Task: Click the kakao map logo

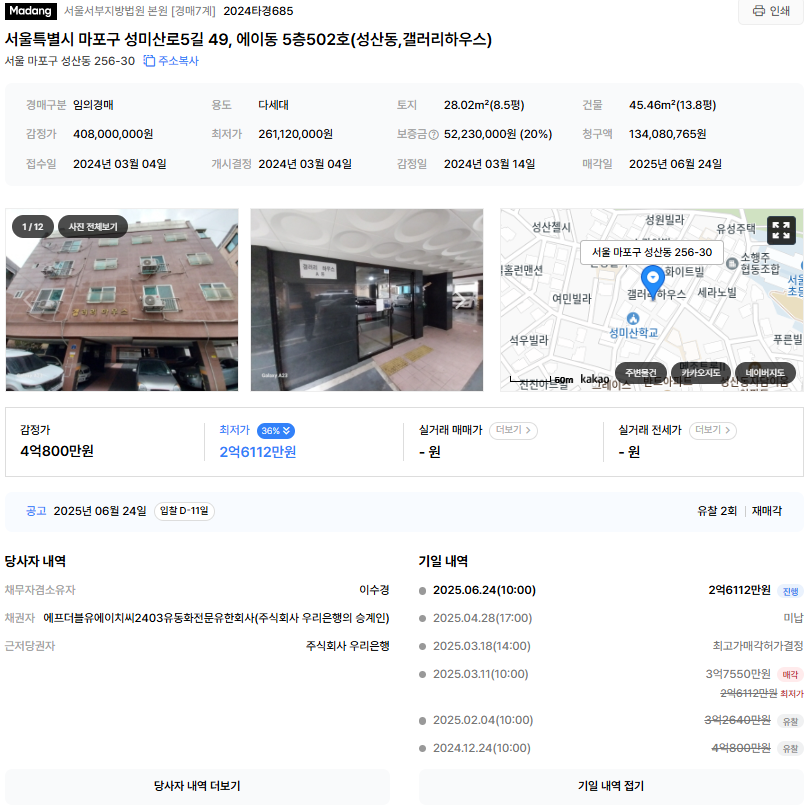Action: tap(594, 379)
